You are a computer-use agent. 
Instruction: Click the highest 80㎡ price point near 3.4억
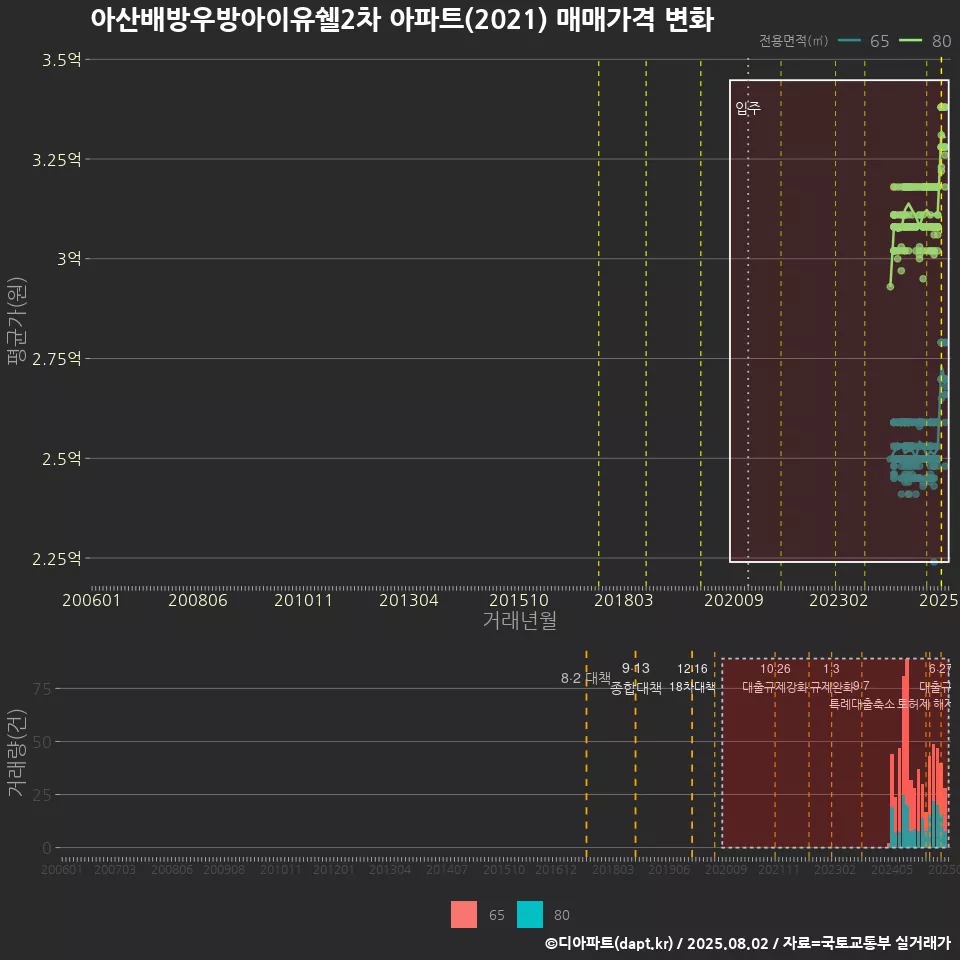[943, 107]
